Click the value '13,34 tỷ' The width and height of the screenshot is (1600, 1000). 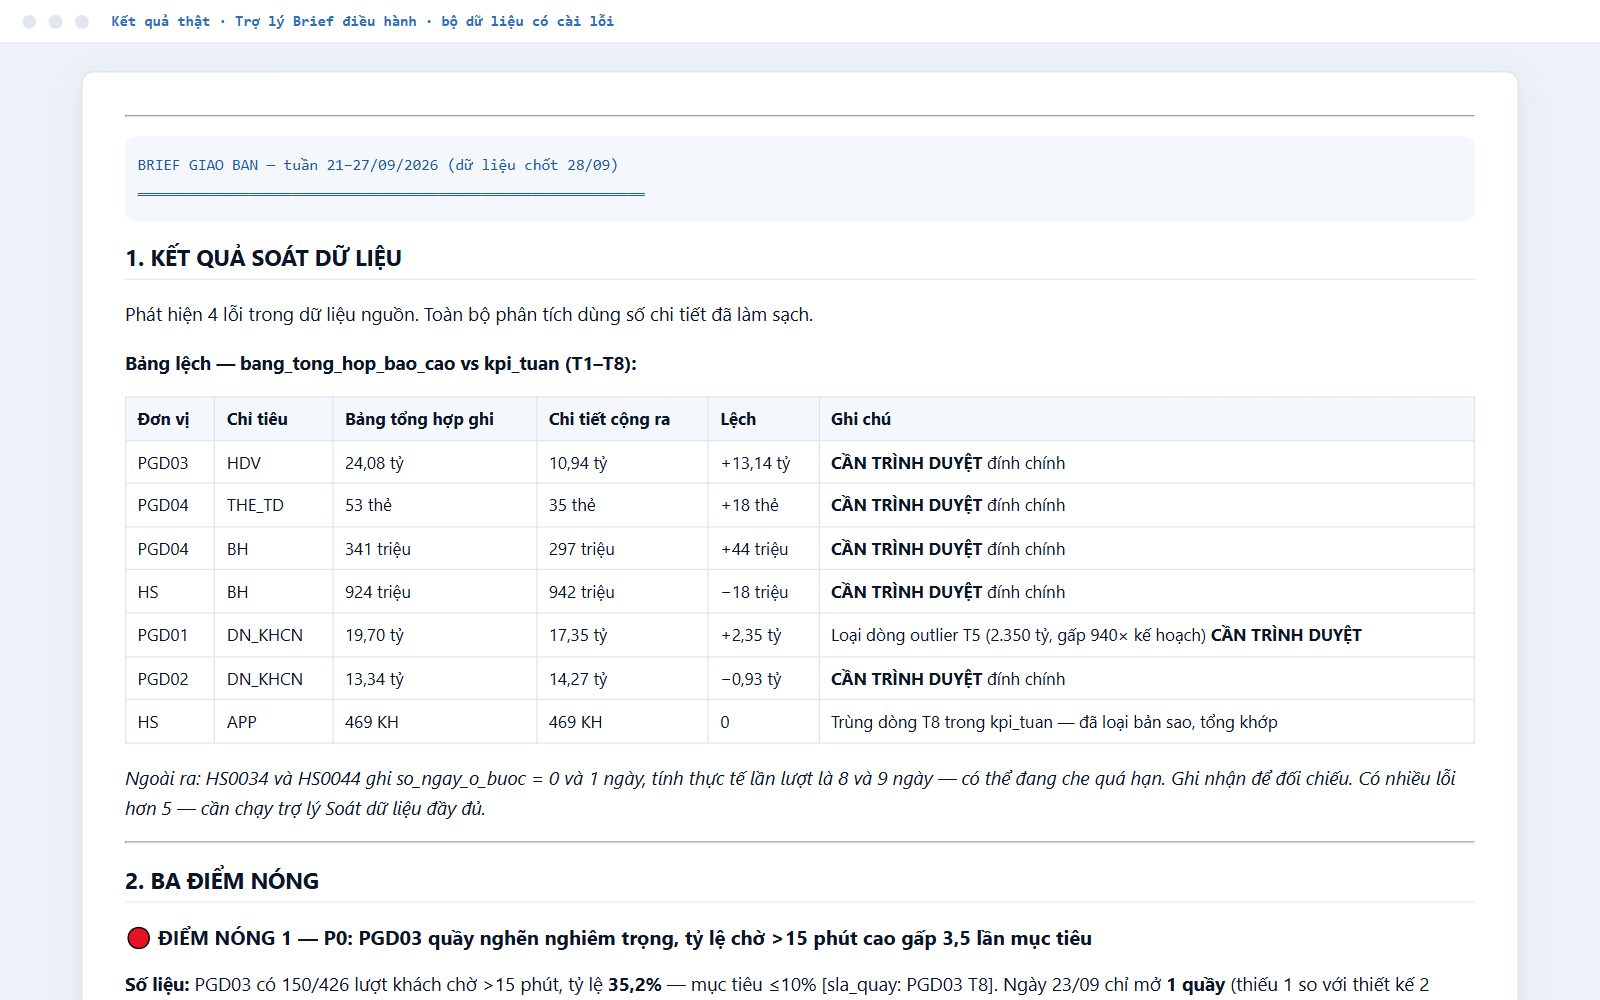click(x=374, y=679)
